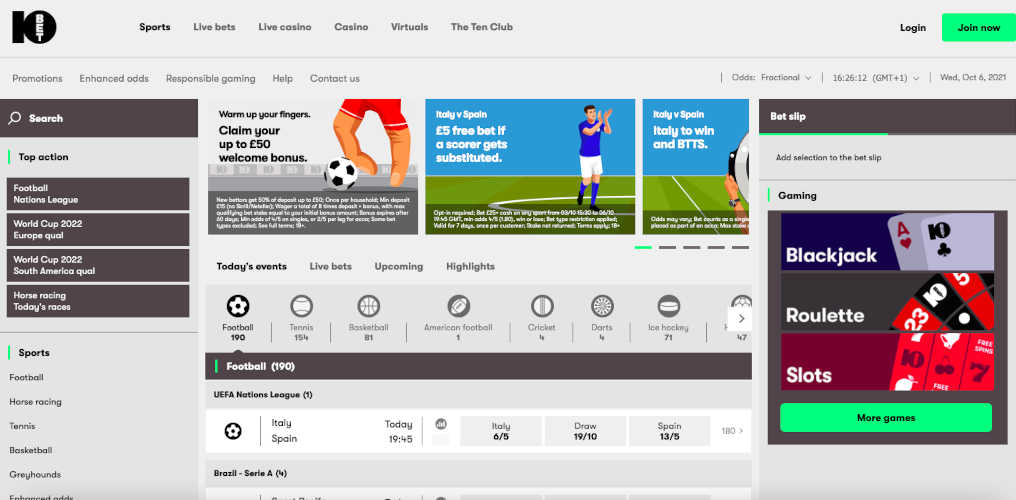Bet on Draw at 19/10
Viewport: 1016px width, 500px height.
[x=585, y=431]
